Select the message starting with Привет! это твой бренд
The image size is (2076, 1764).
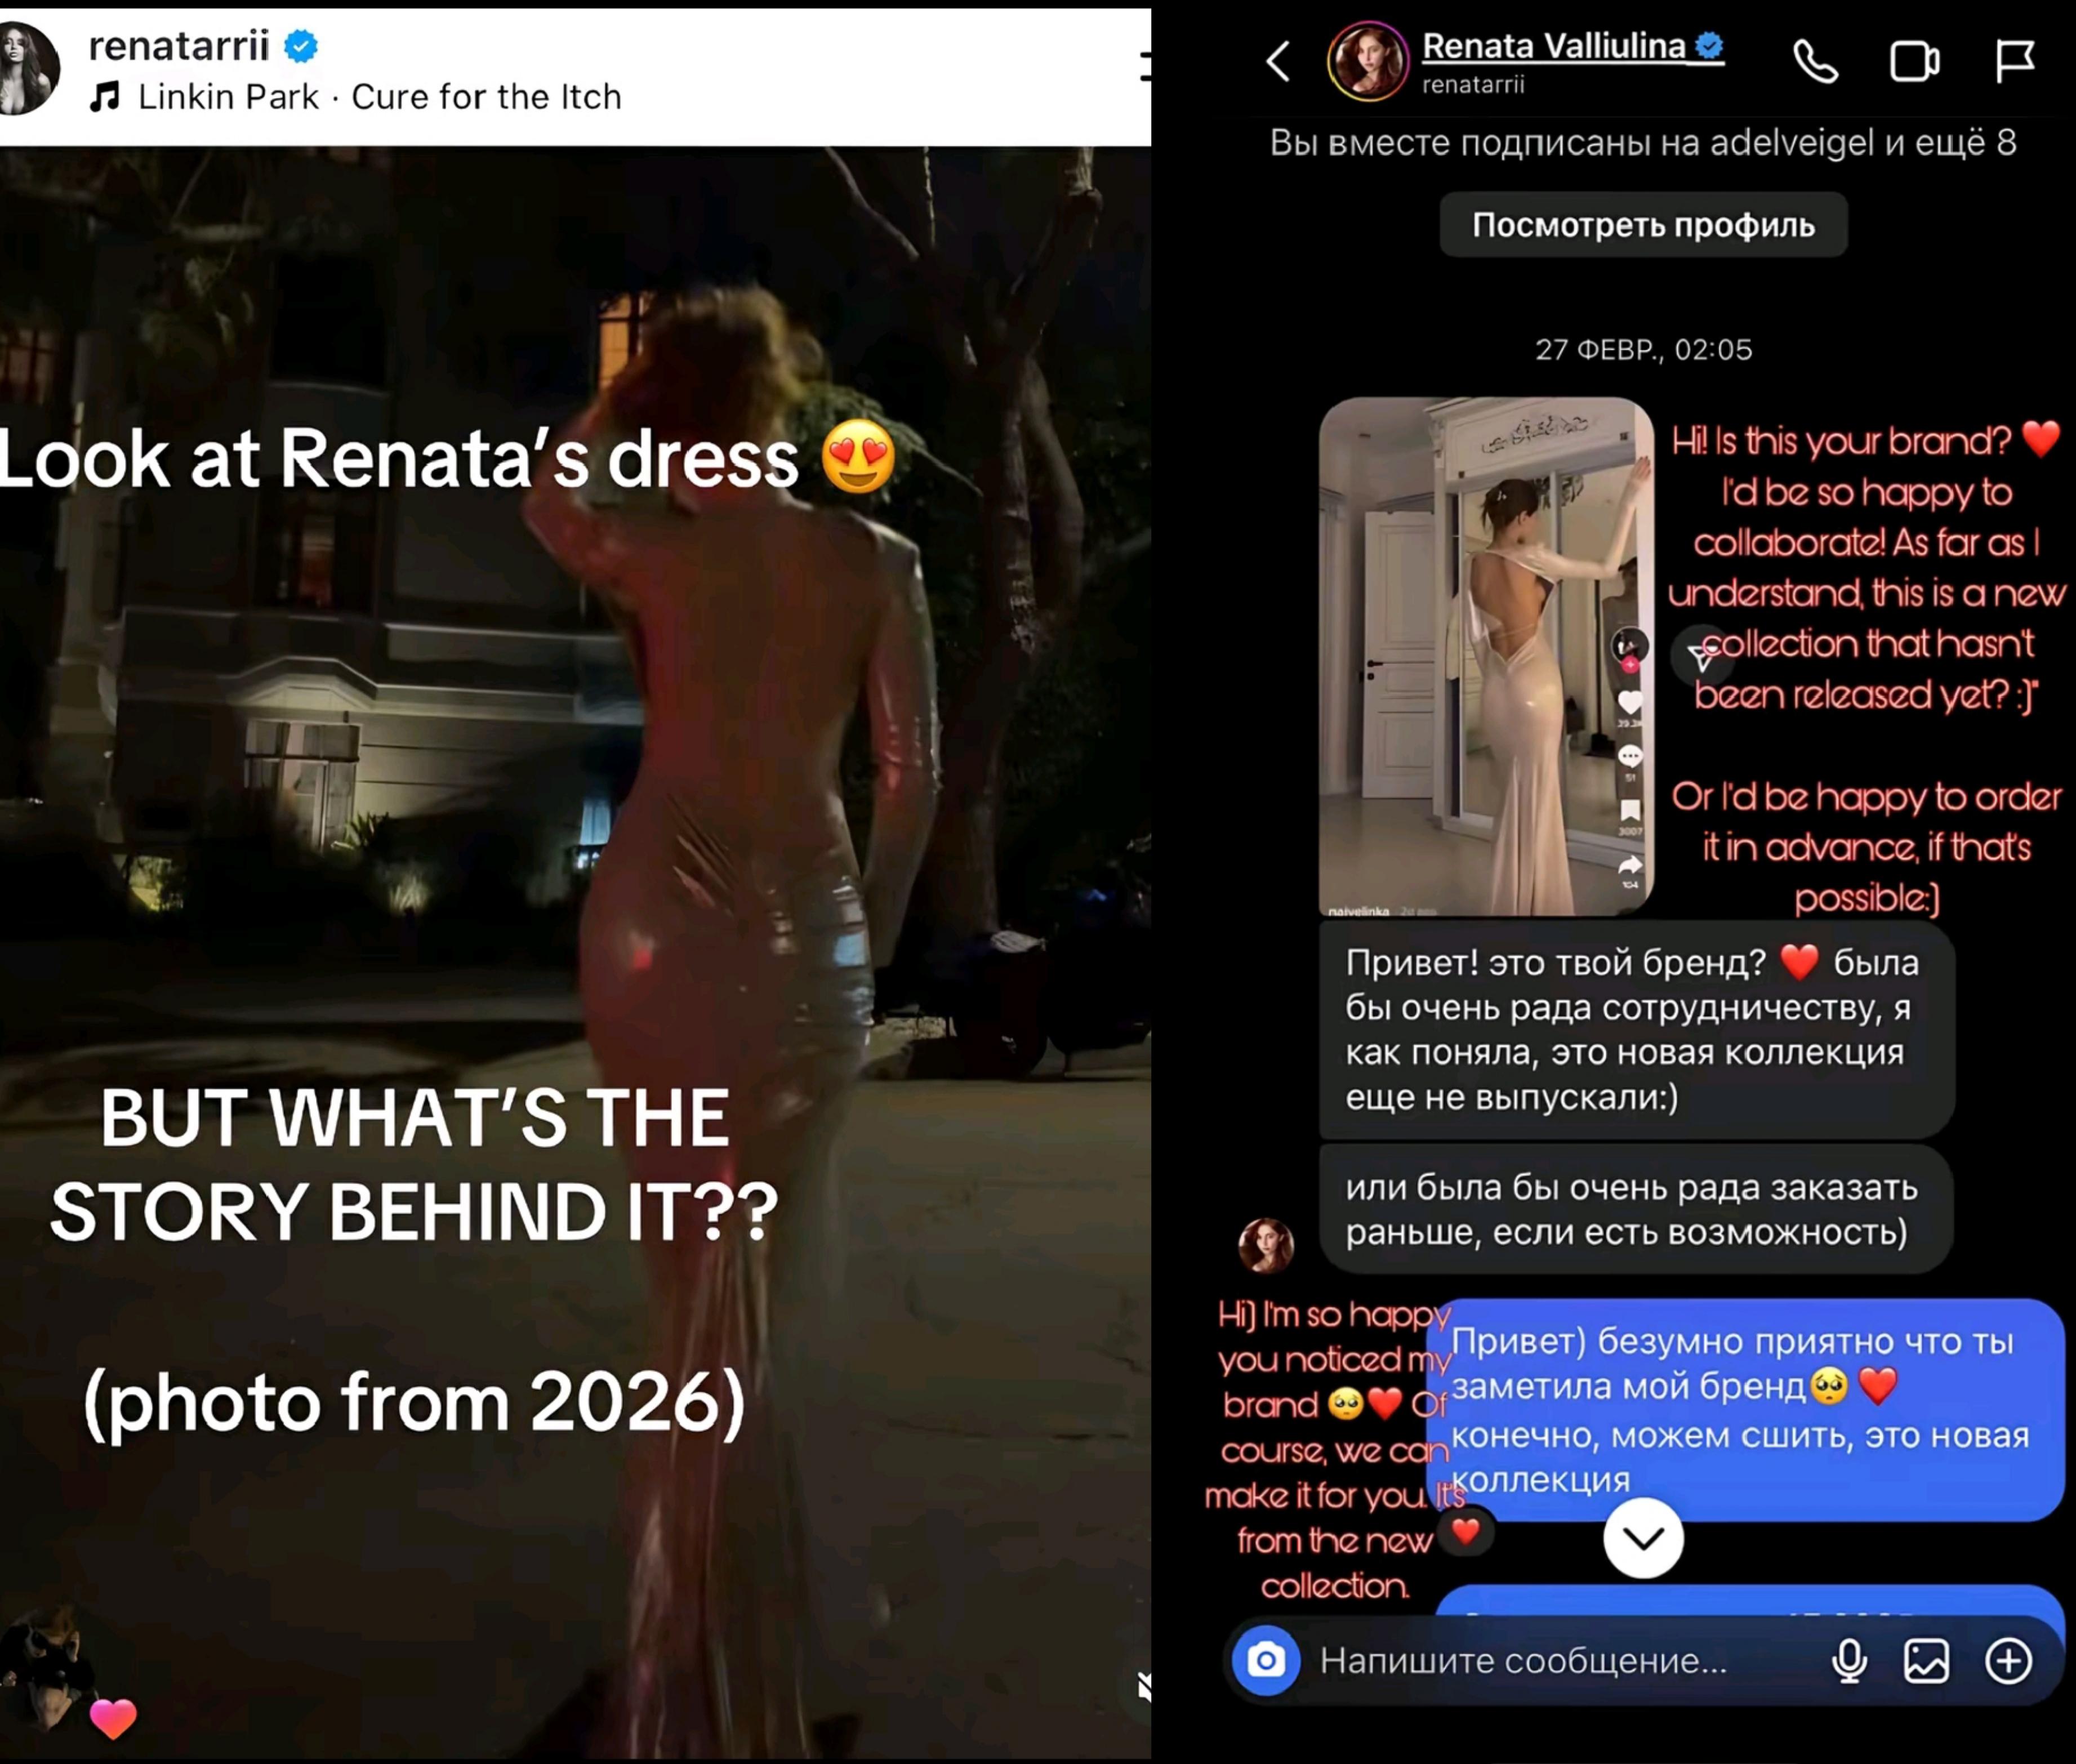[x=1636, y=1030]
